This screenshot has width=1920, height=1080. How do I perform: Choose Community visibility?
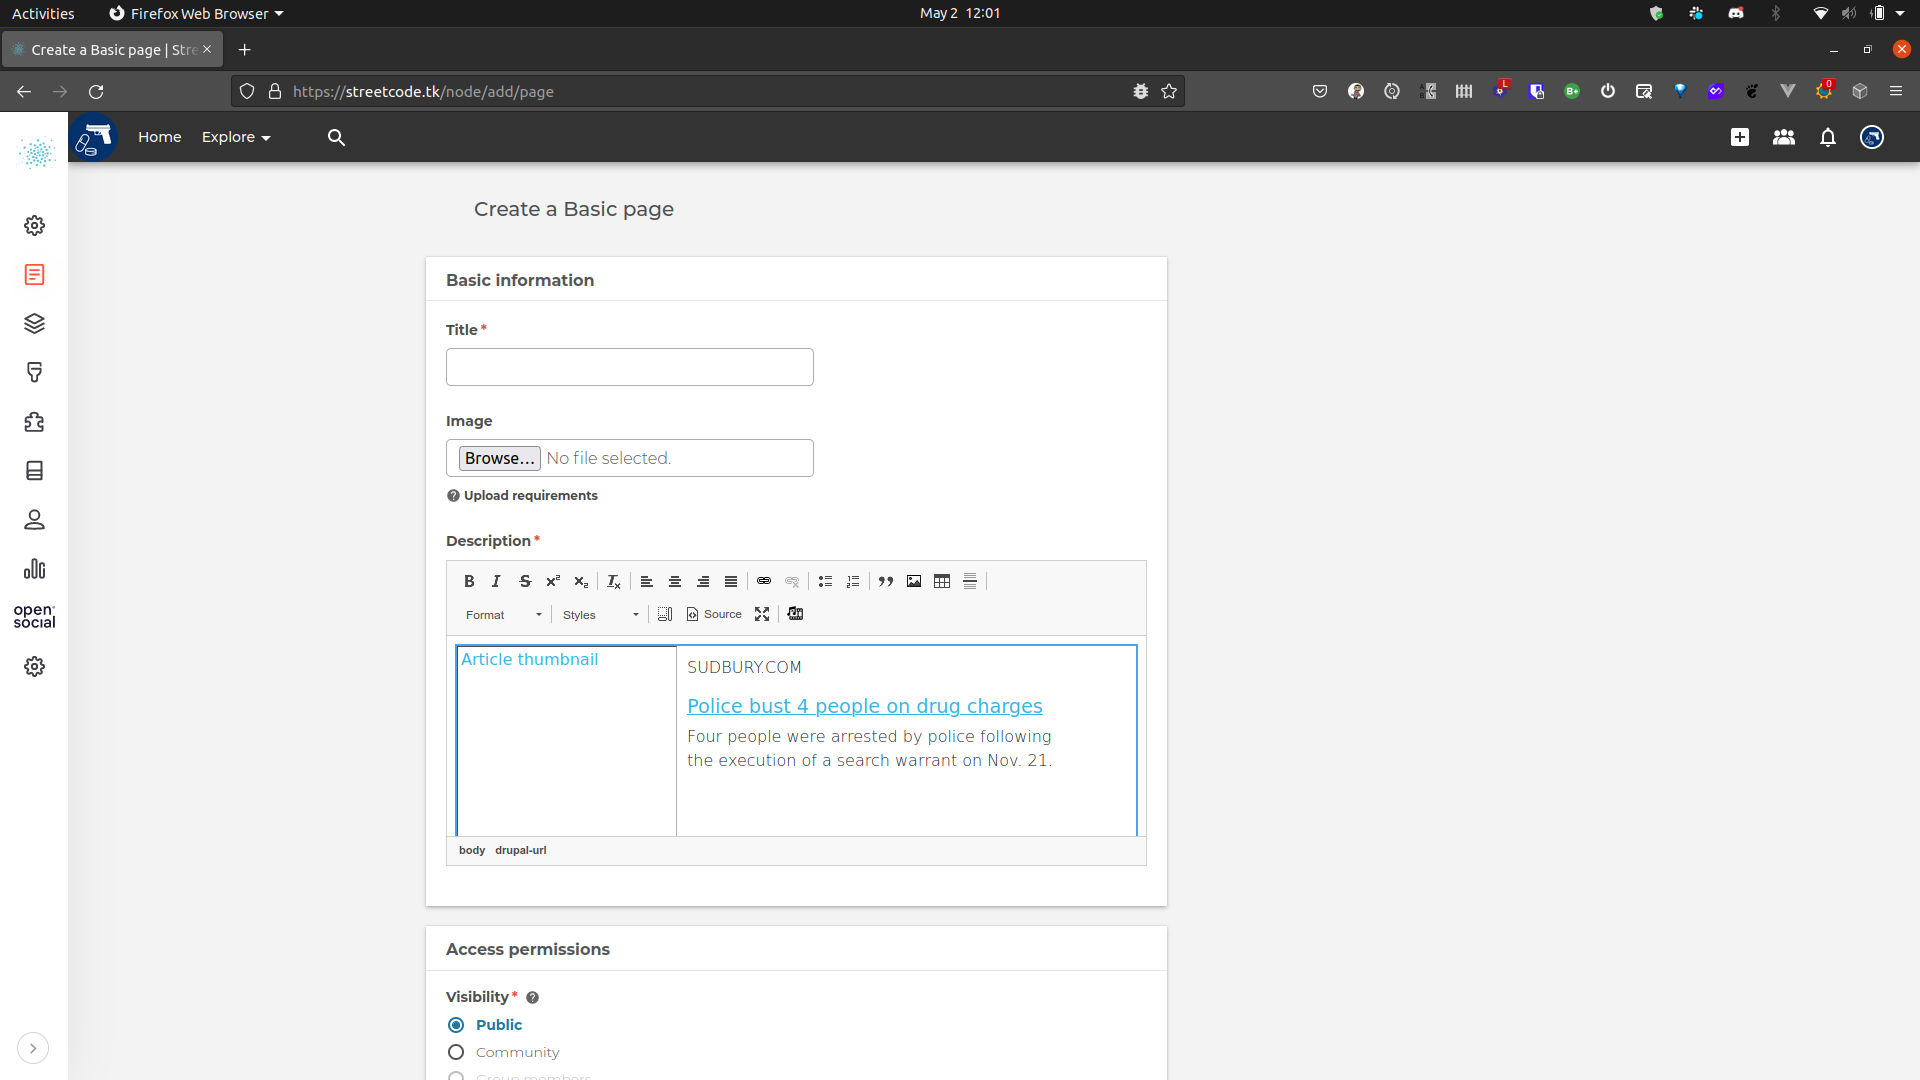pos(457,1052)
